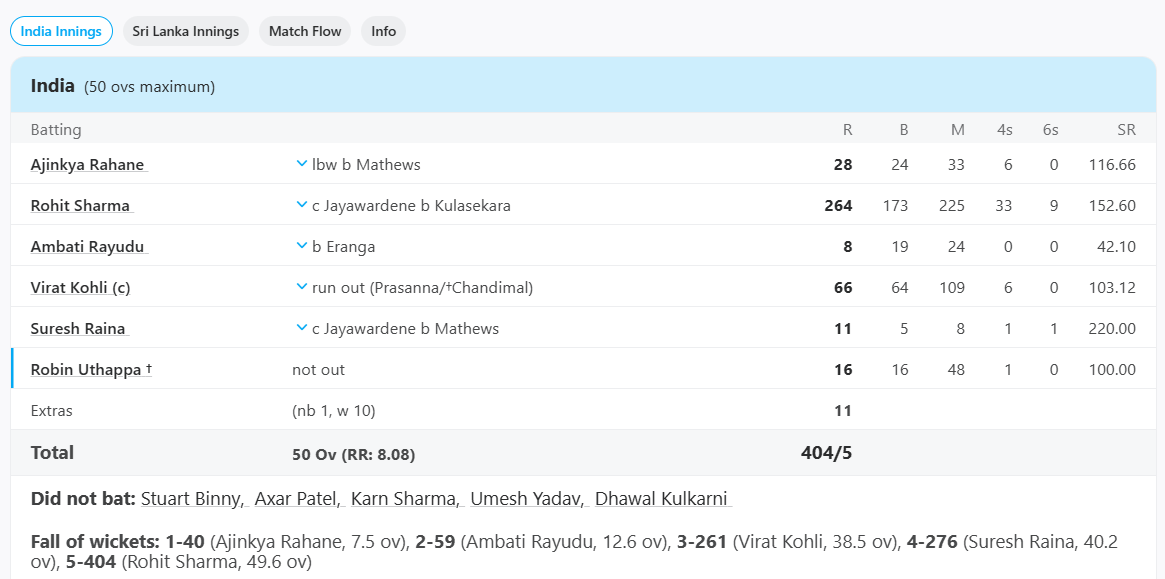Open Suresh Raina's player page
Screen dimensions: 1165x579
(x=79, y=327)
